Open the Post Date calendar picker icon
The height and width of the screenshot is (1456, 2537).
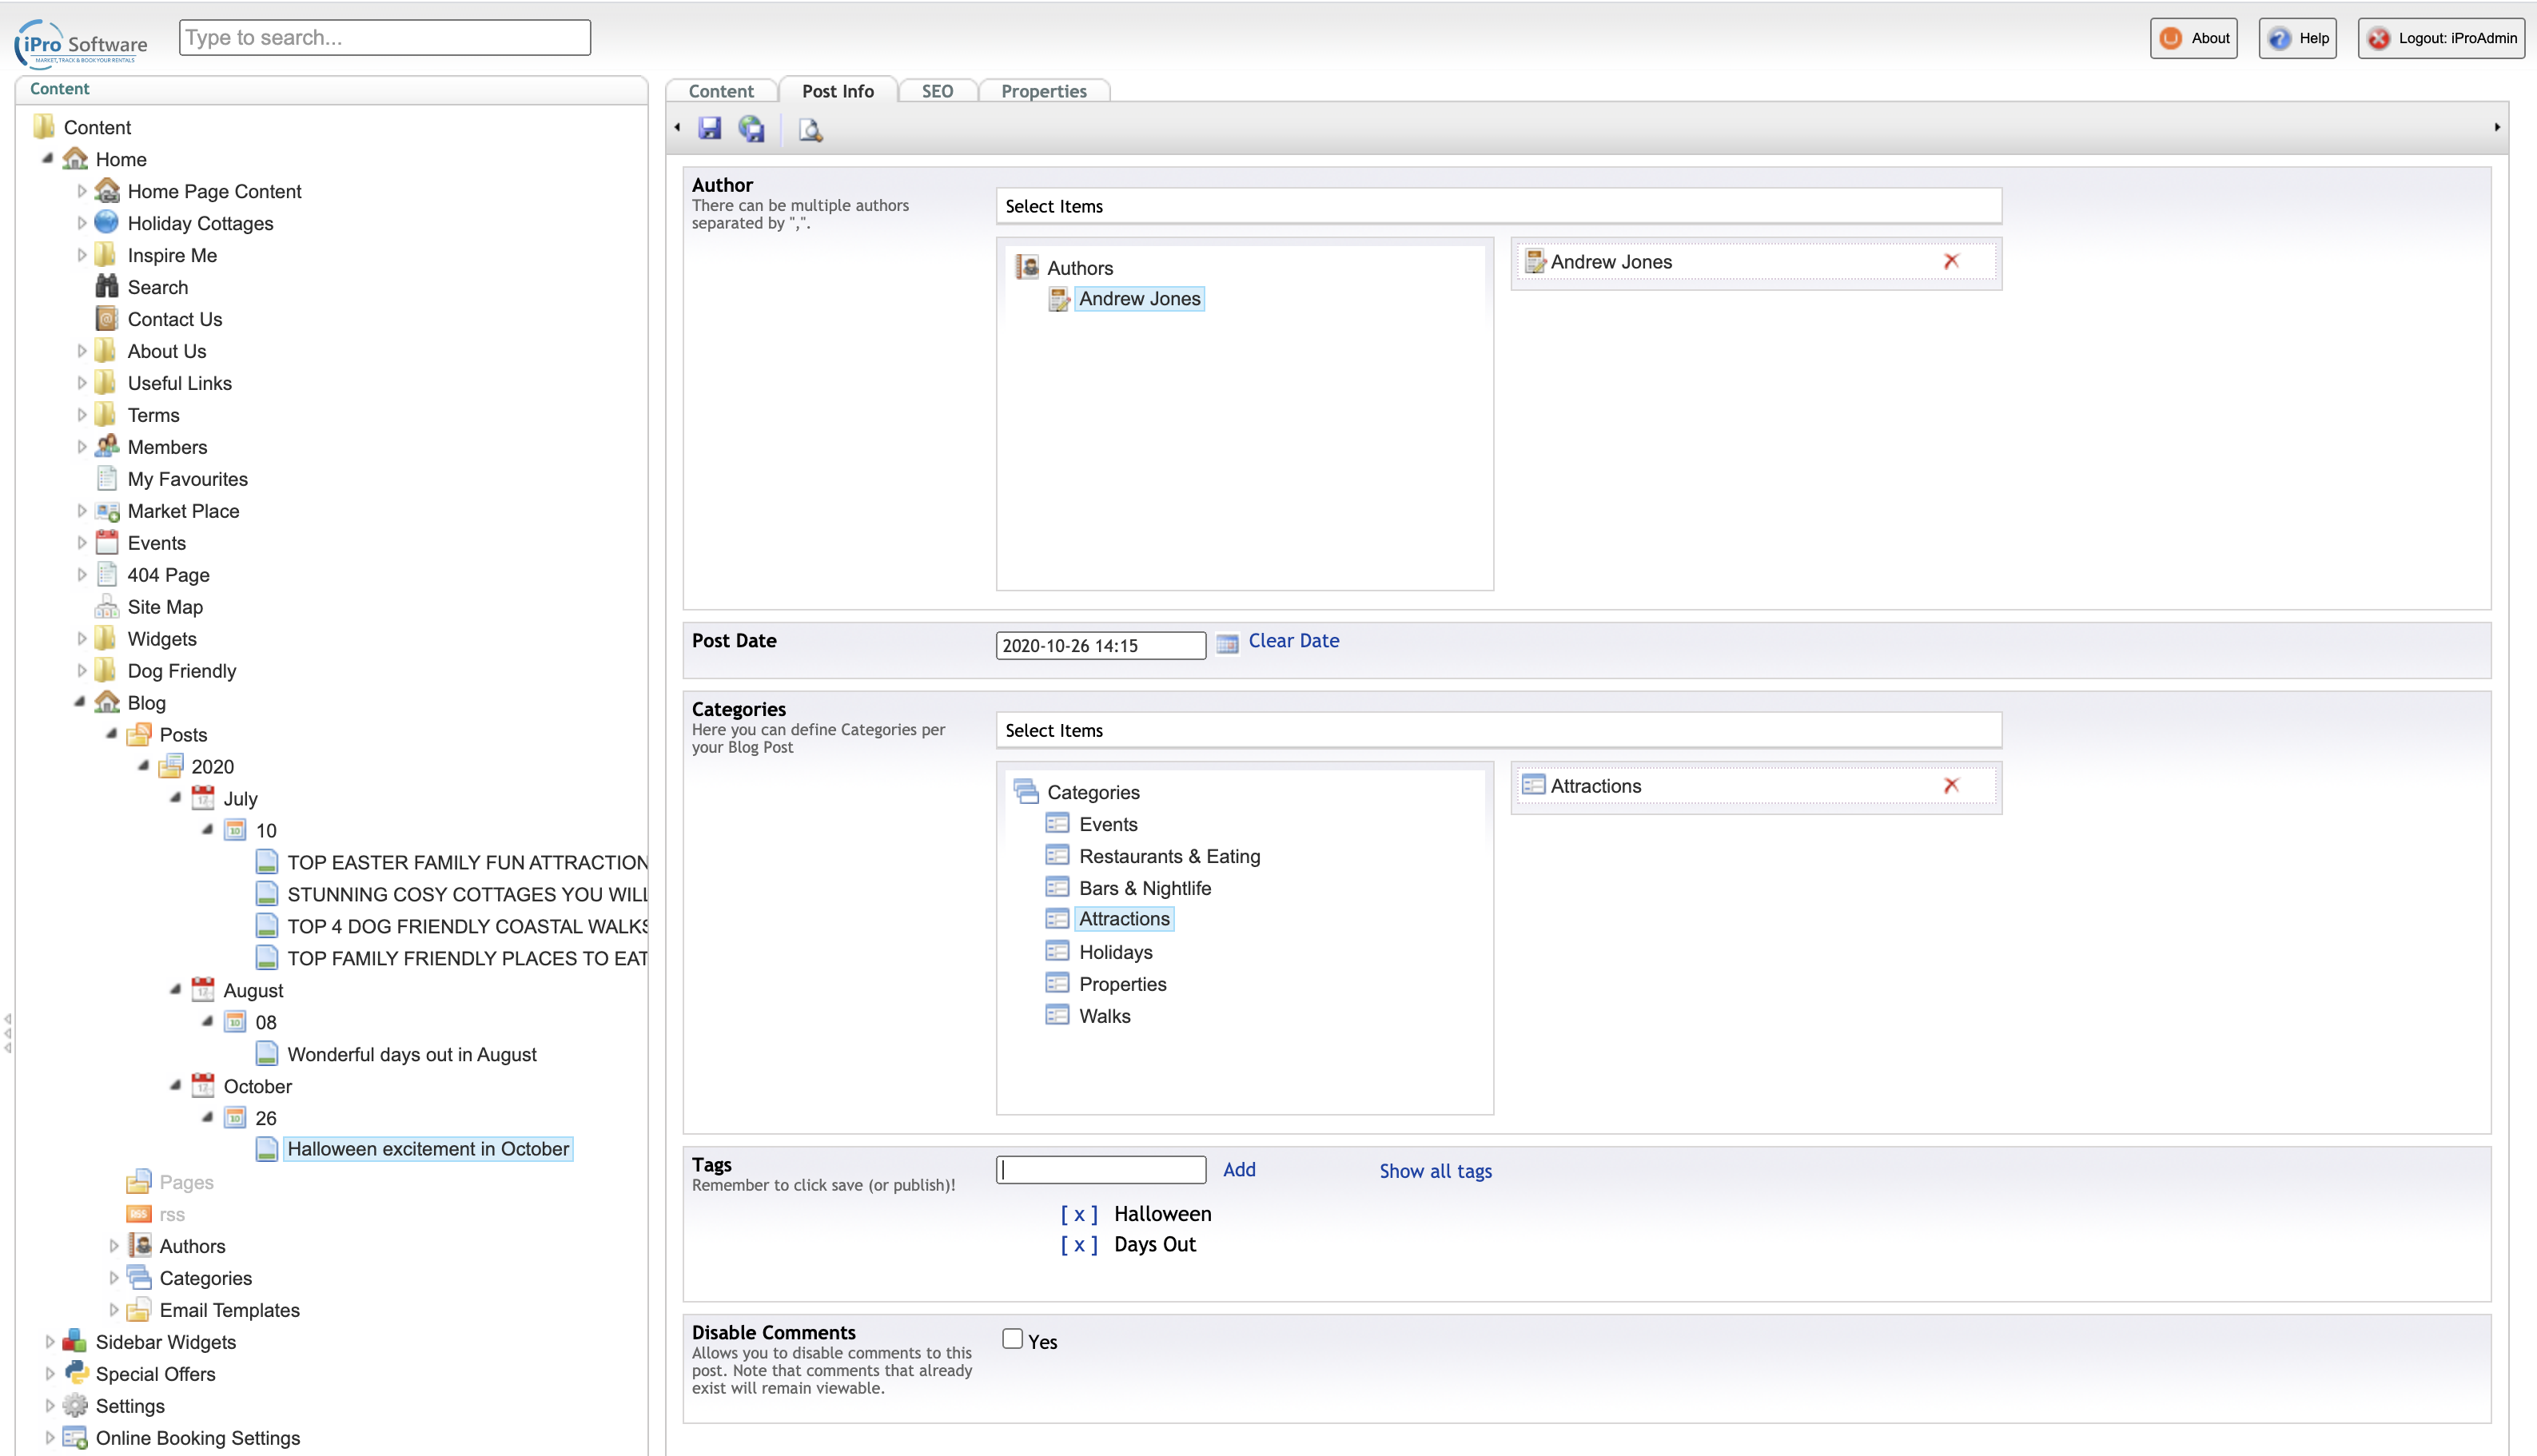1227,644
